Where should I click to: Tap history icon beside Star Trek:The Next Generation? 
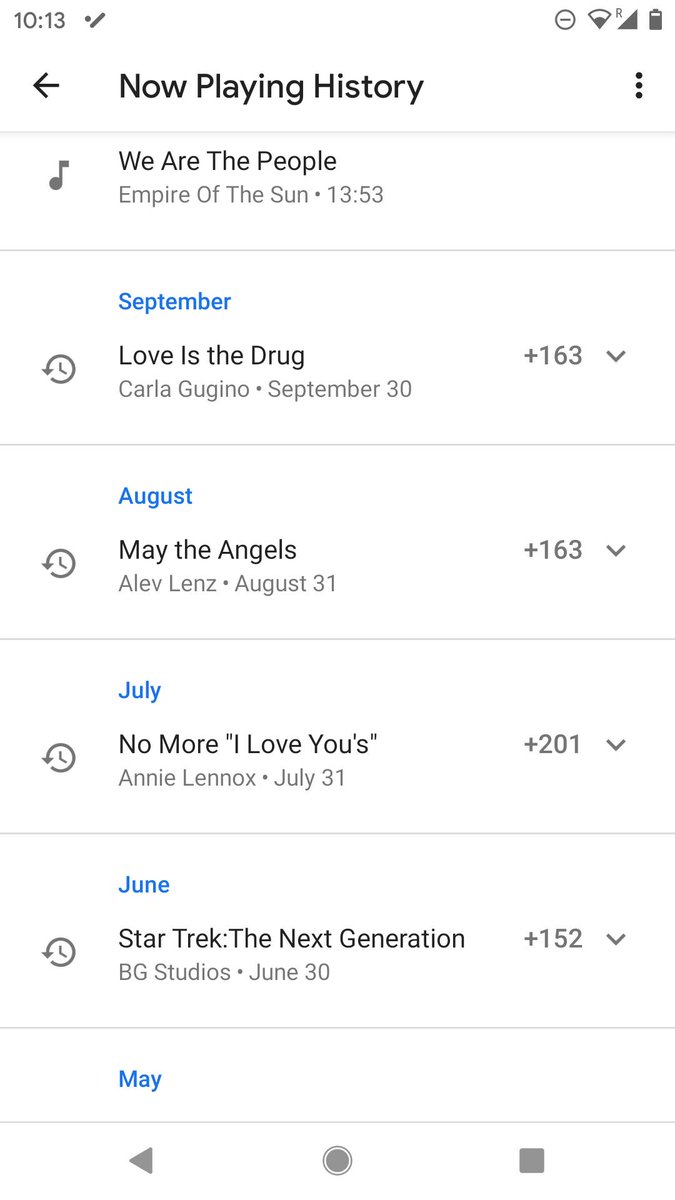(59, 952)
